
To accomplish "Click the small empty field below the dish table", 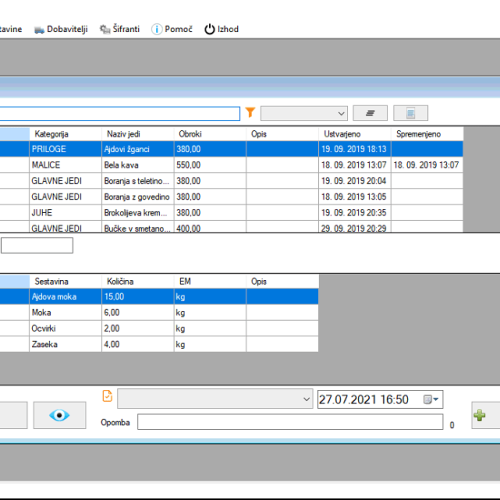I will click(37, 245).
